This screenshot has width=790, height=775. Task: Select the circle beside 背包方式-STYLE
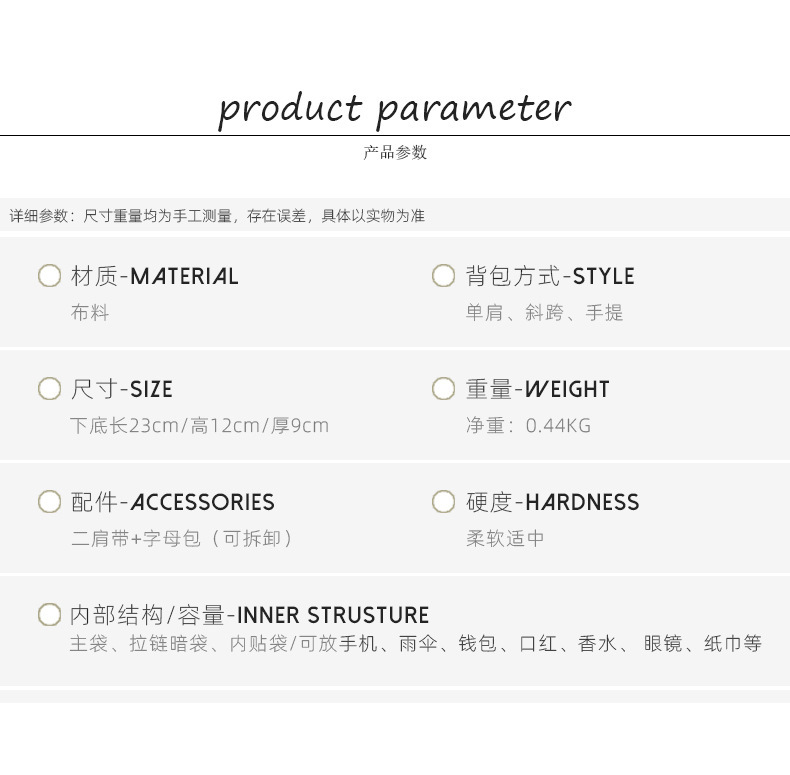(x=443, y=276)
